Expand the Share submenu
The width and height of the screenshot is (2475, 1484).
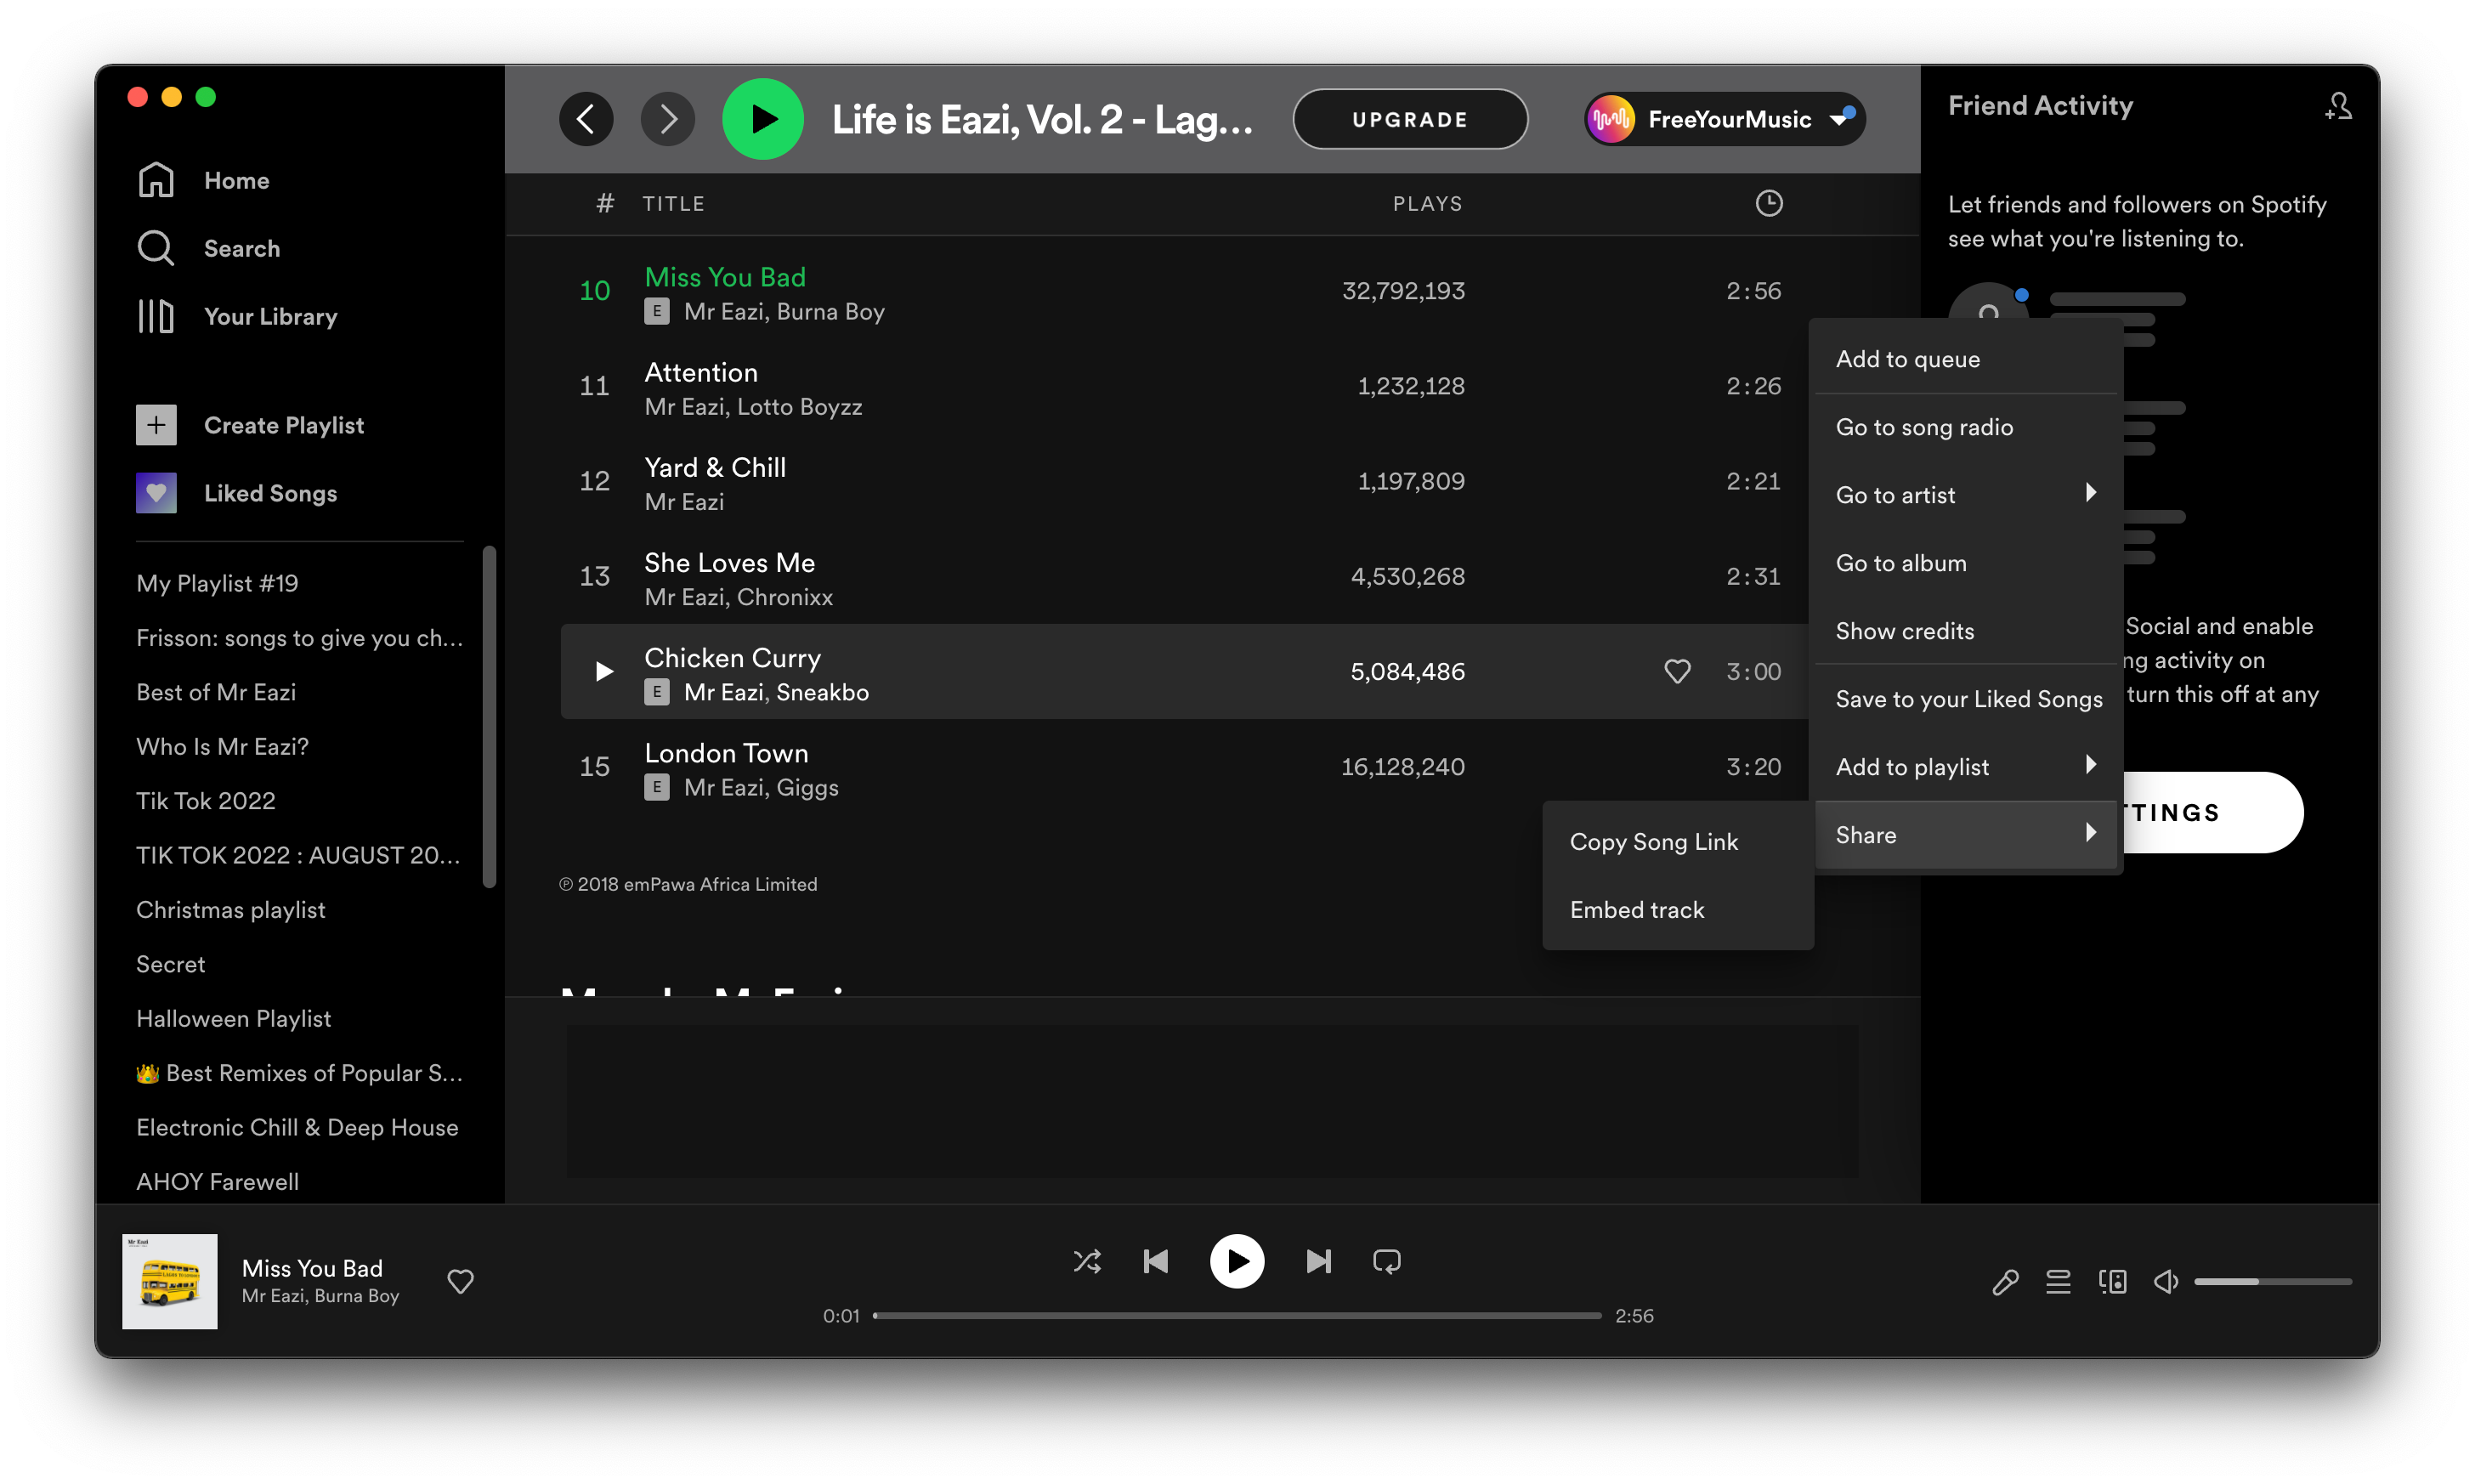[1965, 834]
